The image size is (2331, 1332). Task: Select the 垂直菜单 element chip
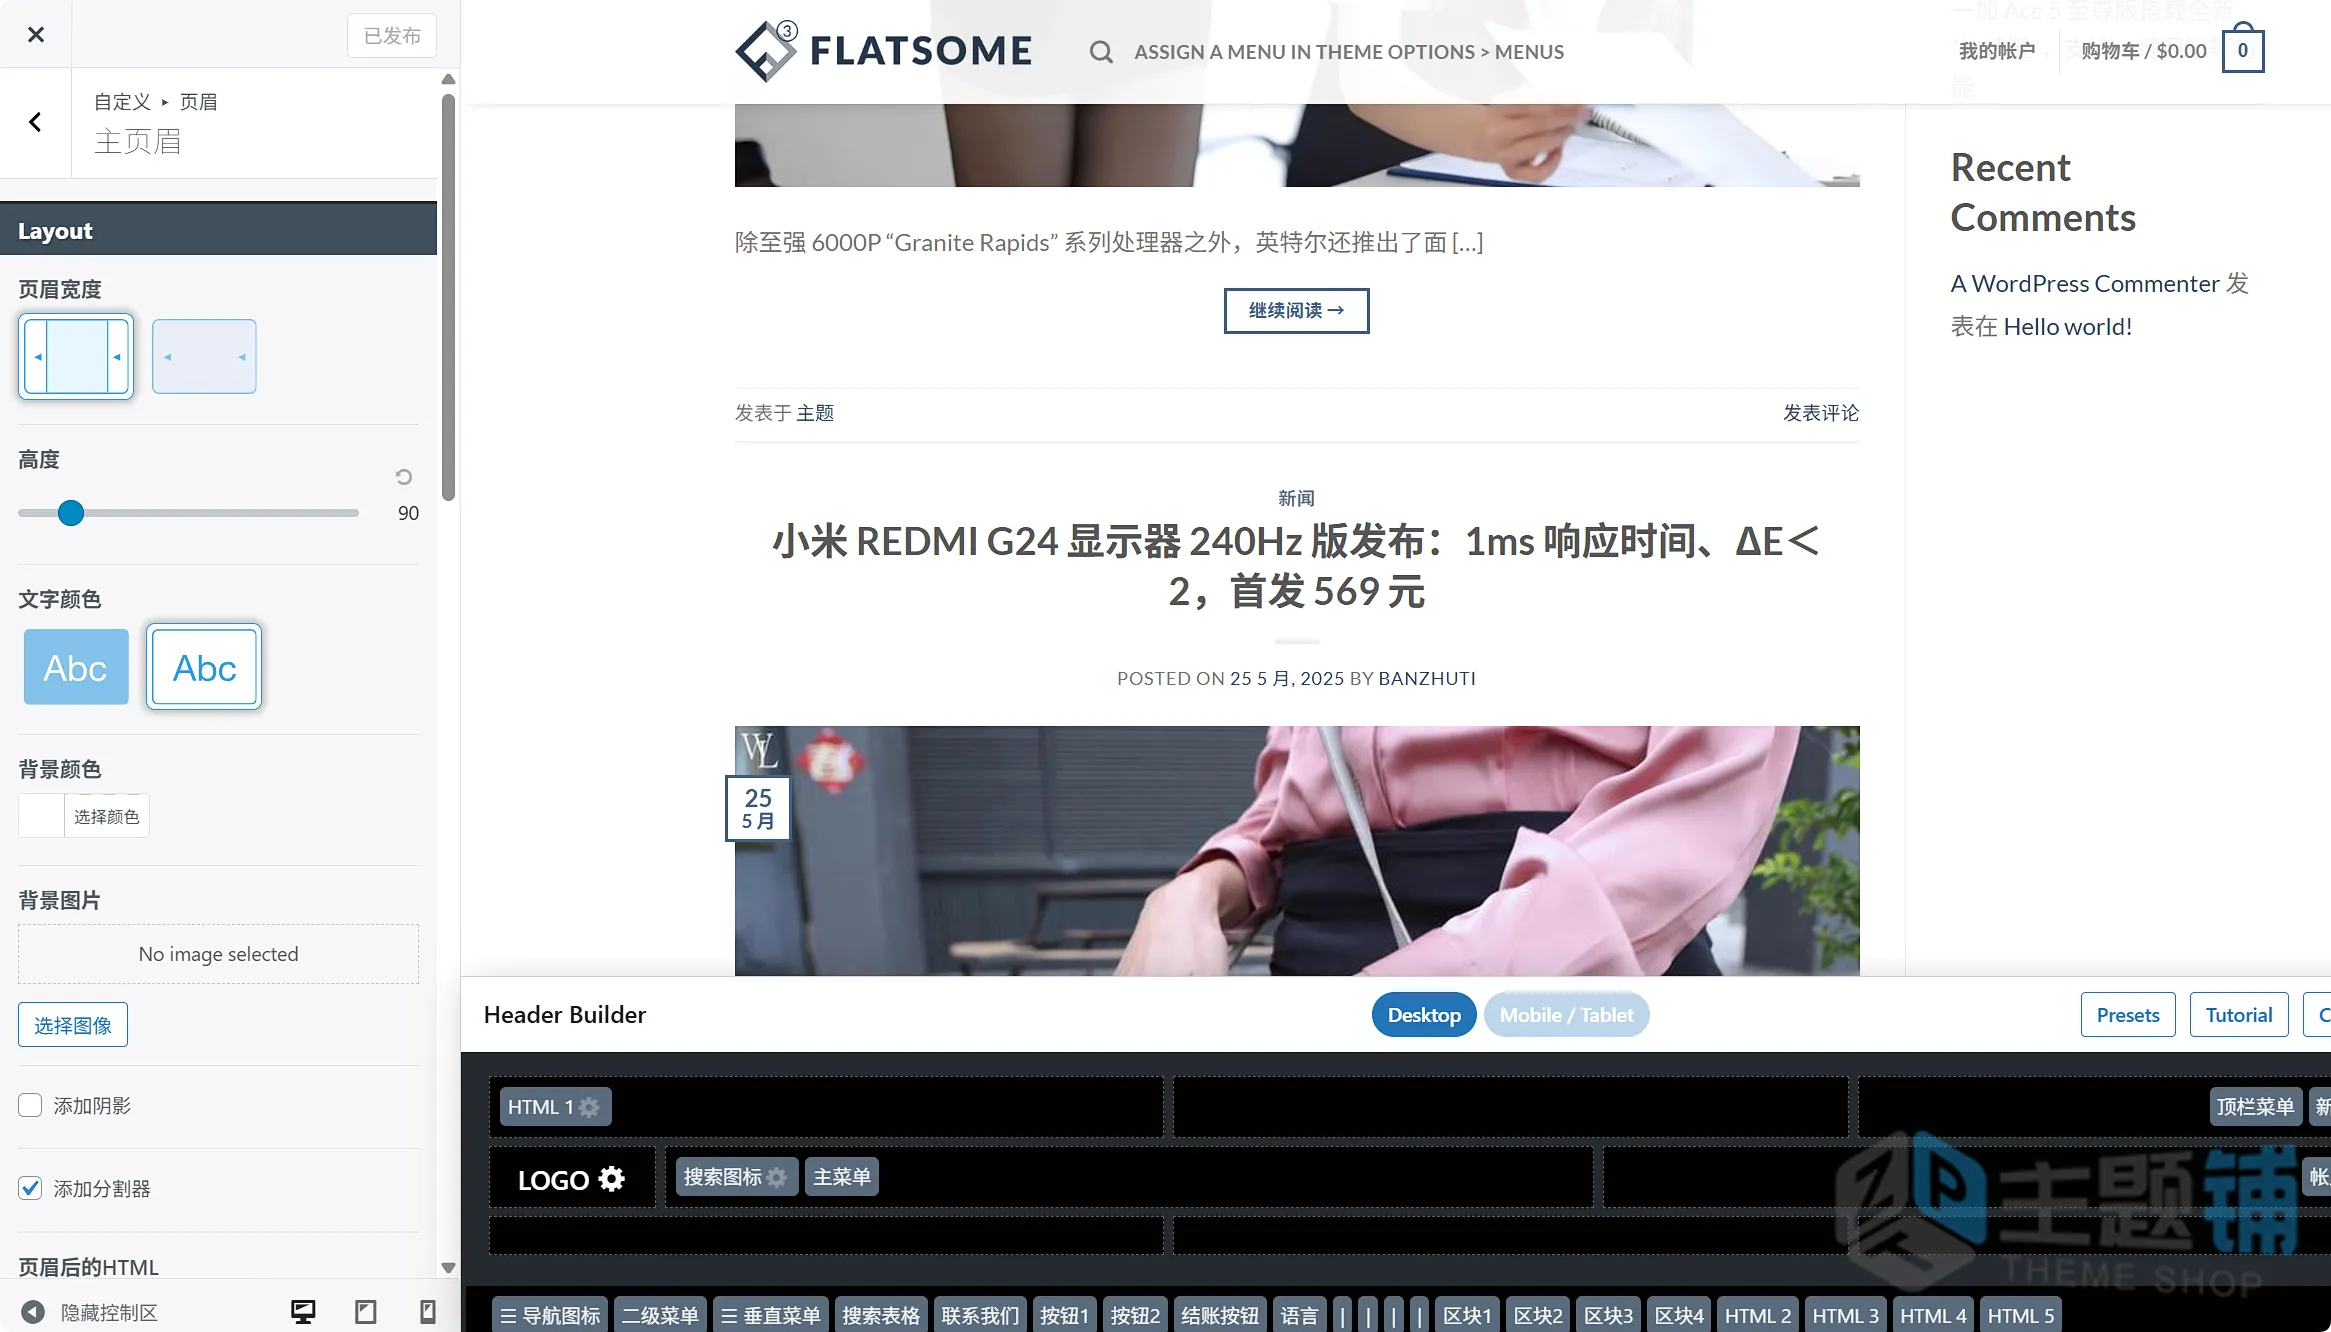(x=771, y=1315)
